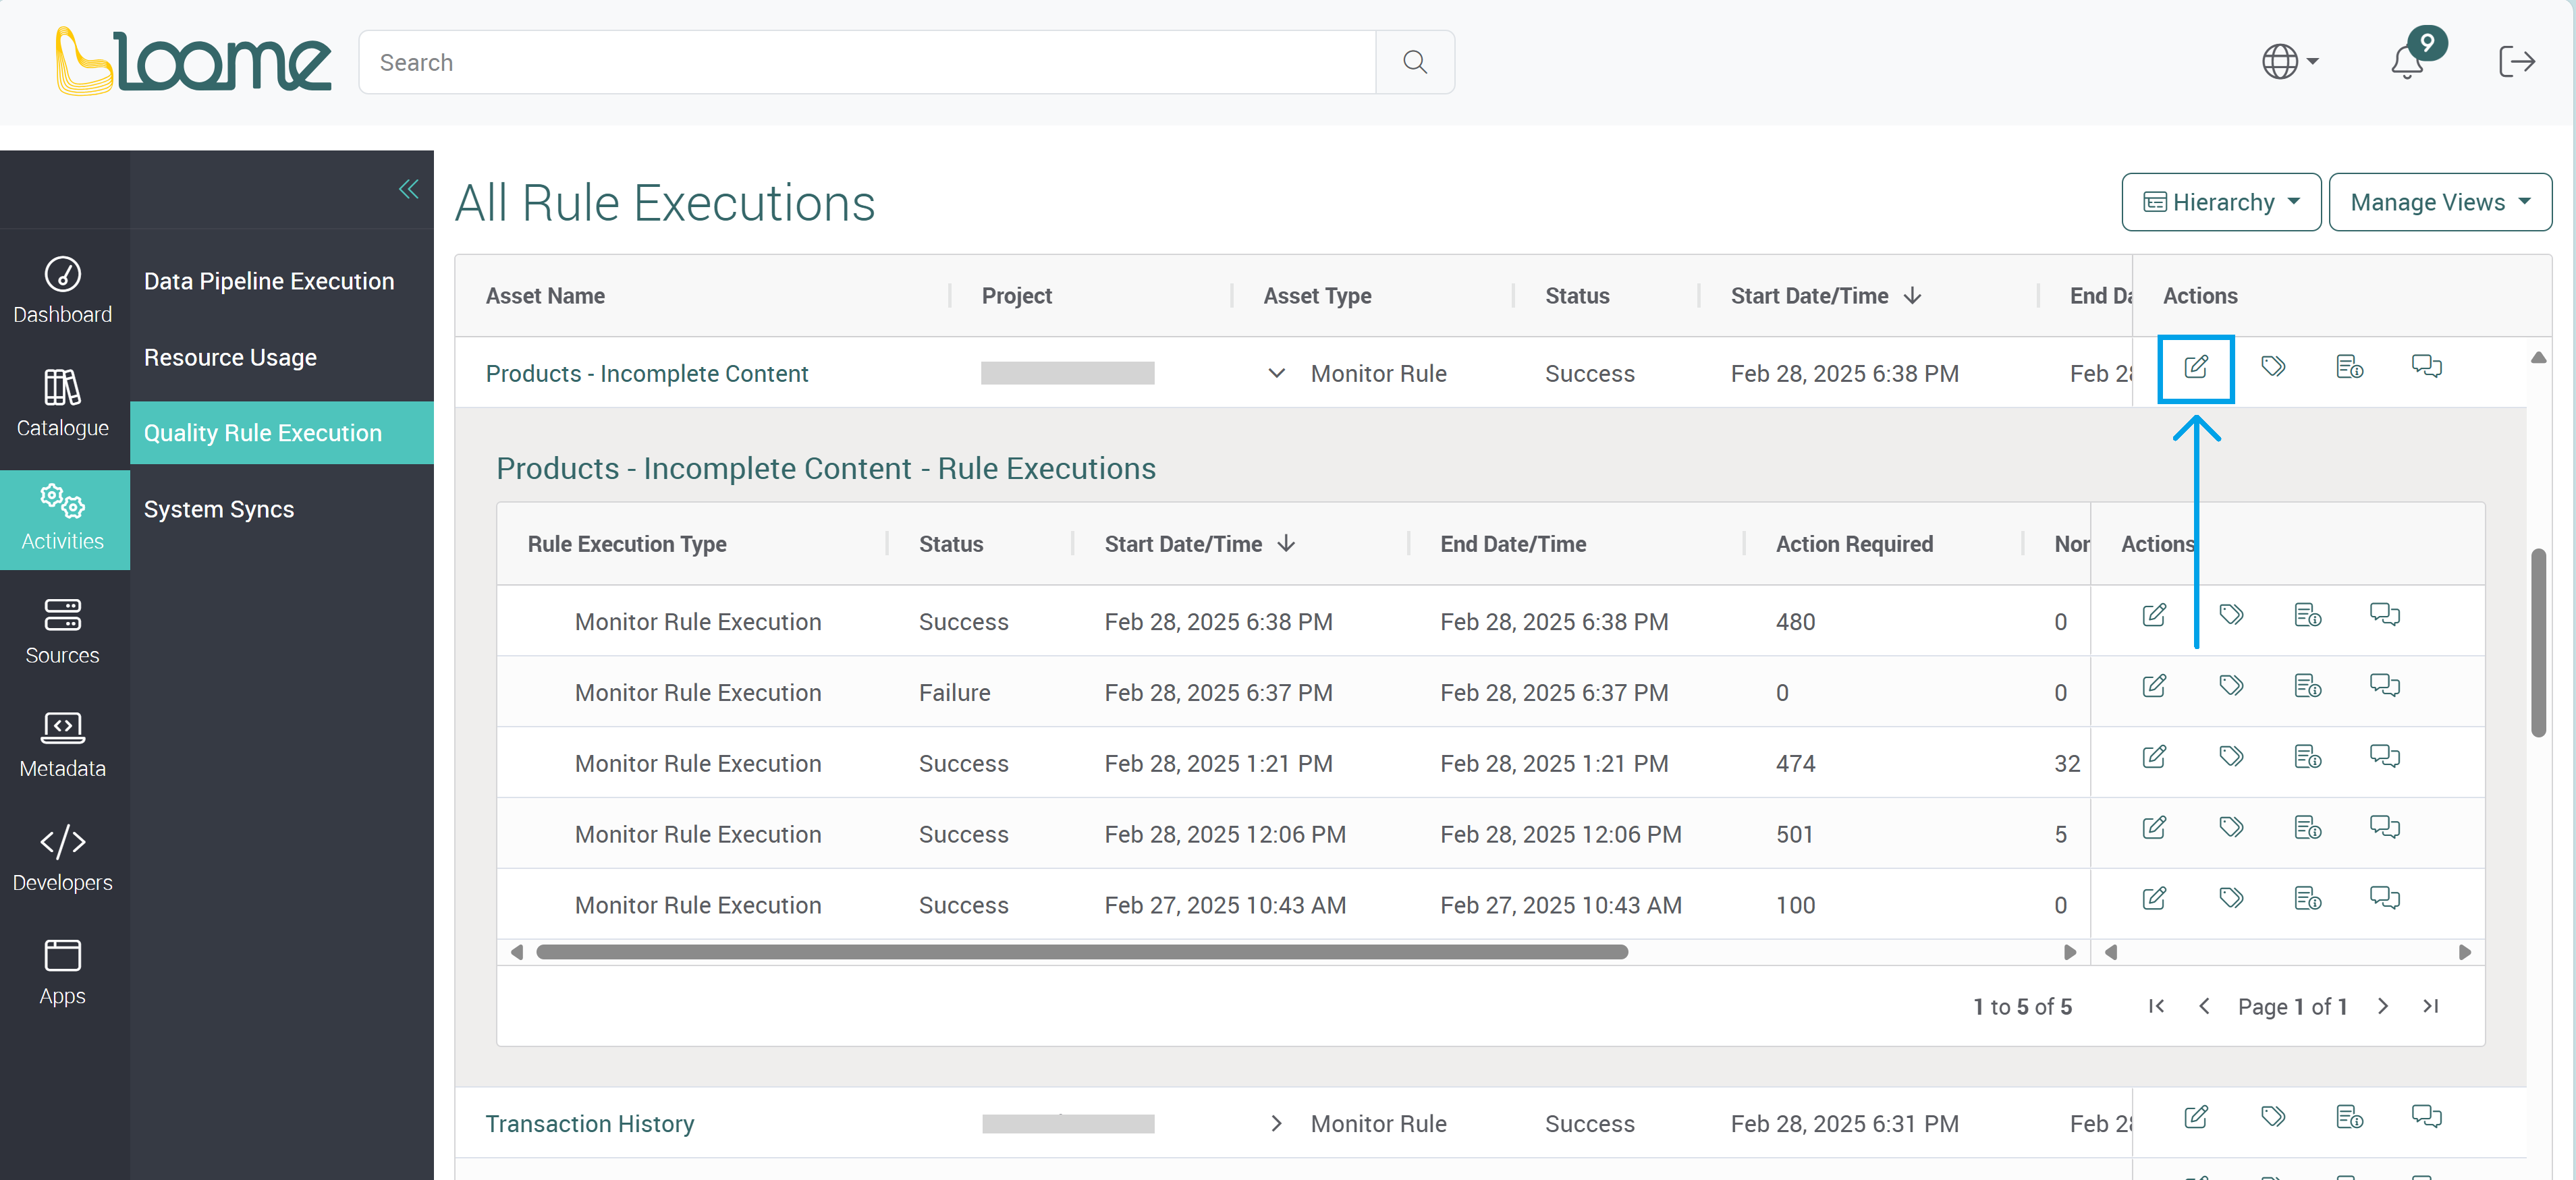
Task: Click edit icon for Feb 27 10:43 AM execution
Action: pyautogui.click(x=2154, y=898)
